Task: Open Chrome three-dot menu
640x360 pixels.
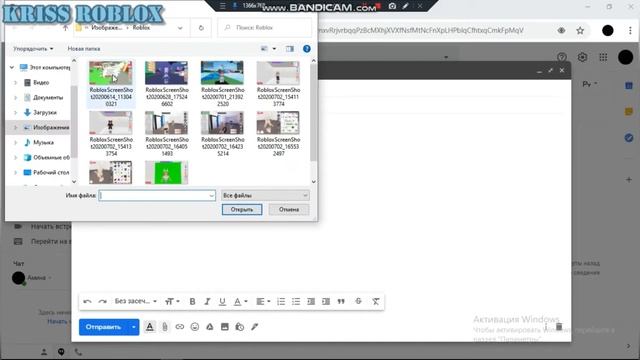Action: 630,30
